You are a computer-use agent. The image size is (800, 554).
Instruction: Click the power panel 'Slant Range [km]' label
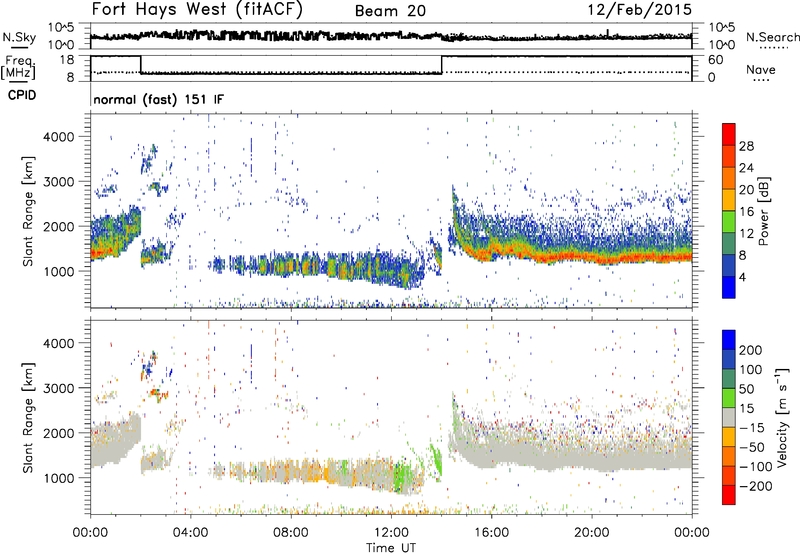28,211
